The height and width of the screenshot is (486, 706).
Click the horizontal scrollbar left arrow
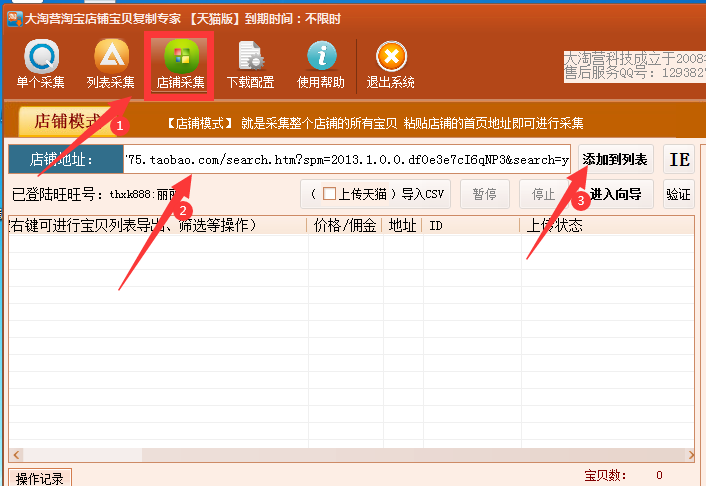16,454
